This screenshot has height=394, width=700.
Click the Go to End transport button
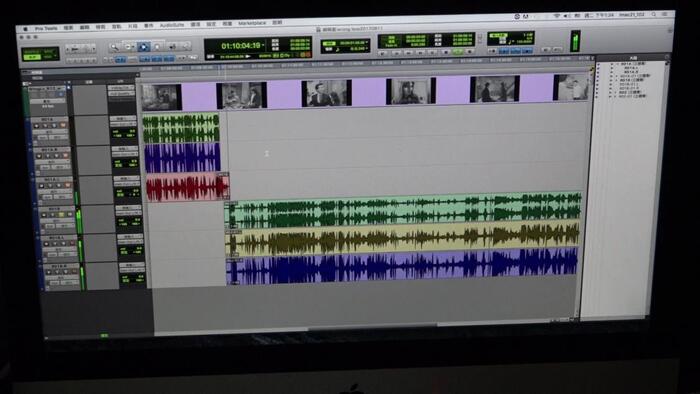pyautogui.click(x=432, y=53)
